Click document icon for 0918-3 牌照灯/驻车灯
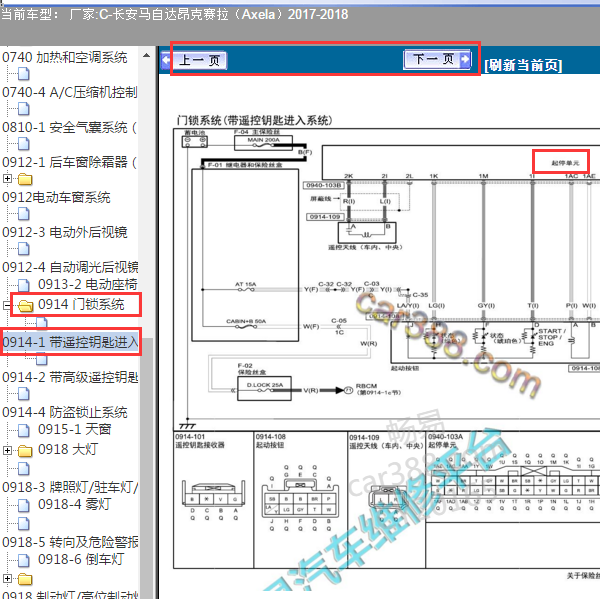This screenshot has height=599, width=600. [24, 468]
